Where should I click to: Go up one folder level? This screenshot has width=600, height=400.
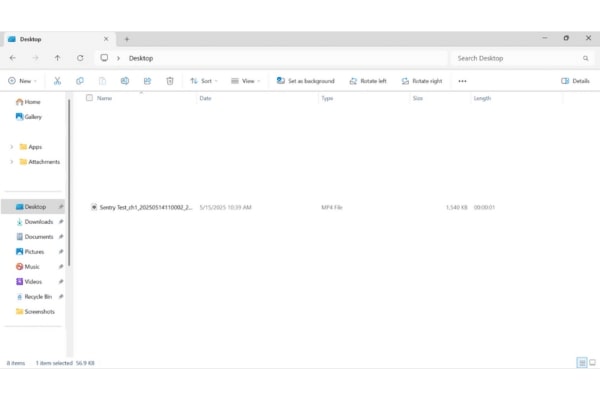click(x=57, y=58)
